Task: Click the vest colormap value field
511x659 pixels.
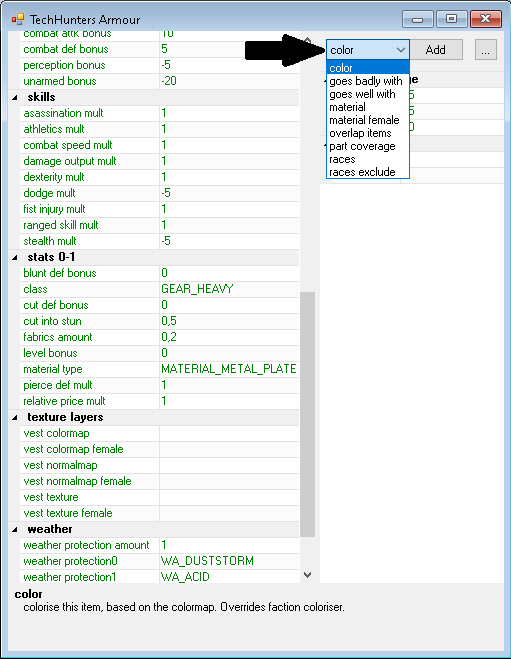Action: point(229,433)
